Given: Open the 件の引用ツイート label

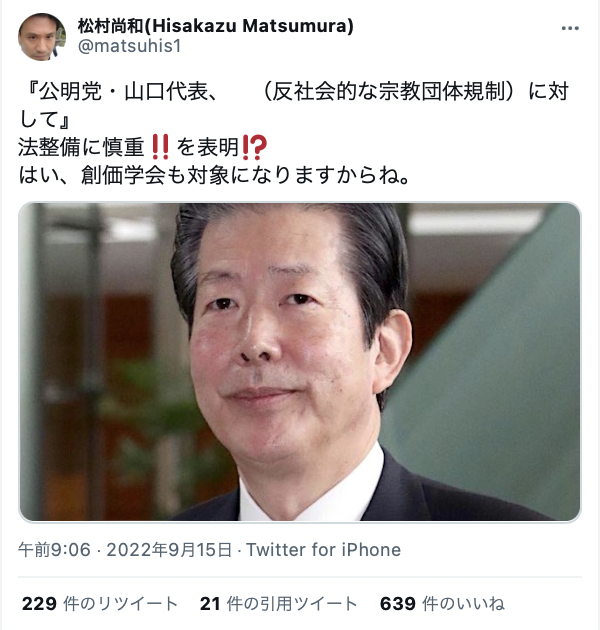Looking at the screenshot, I should [292, 603].
